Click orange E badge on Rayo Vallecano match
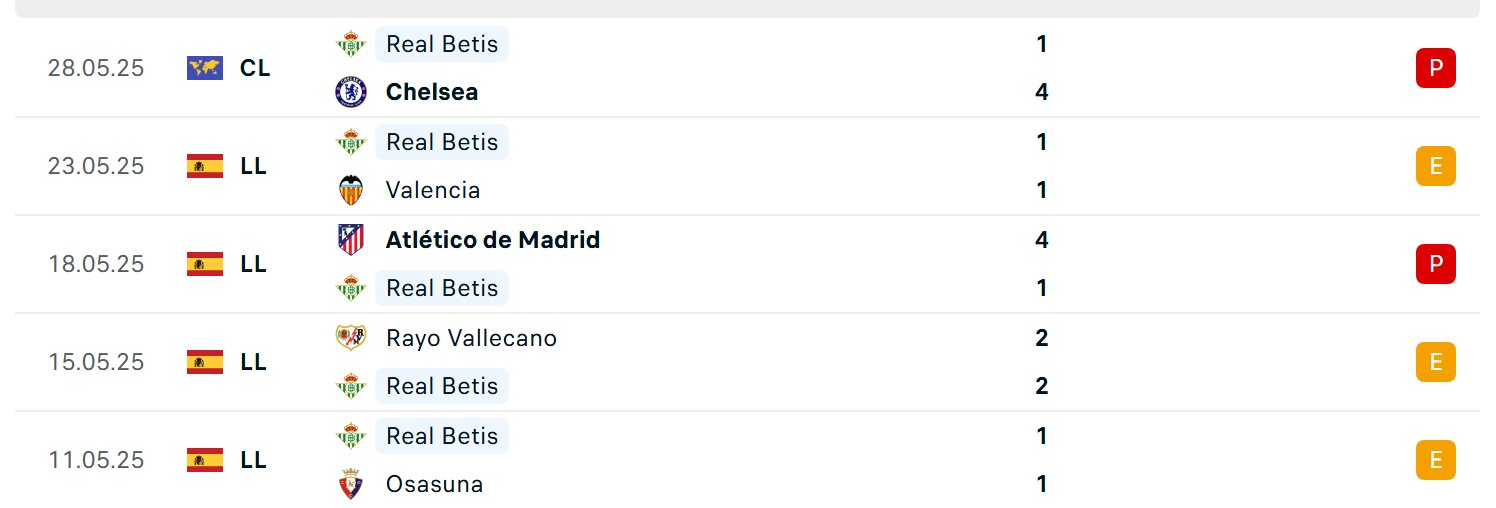Screen dimensions: 1496x508 (1436, 362)
